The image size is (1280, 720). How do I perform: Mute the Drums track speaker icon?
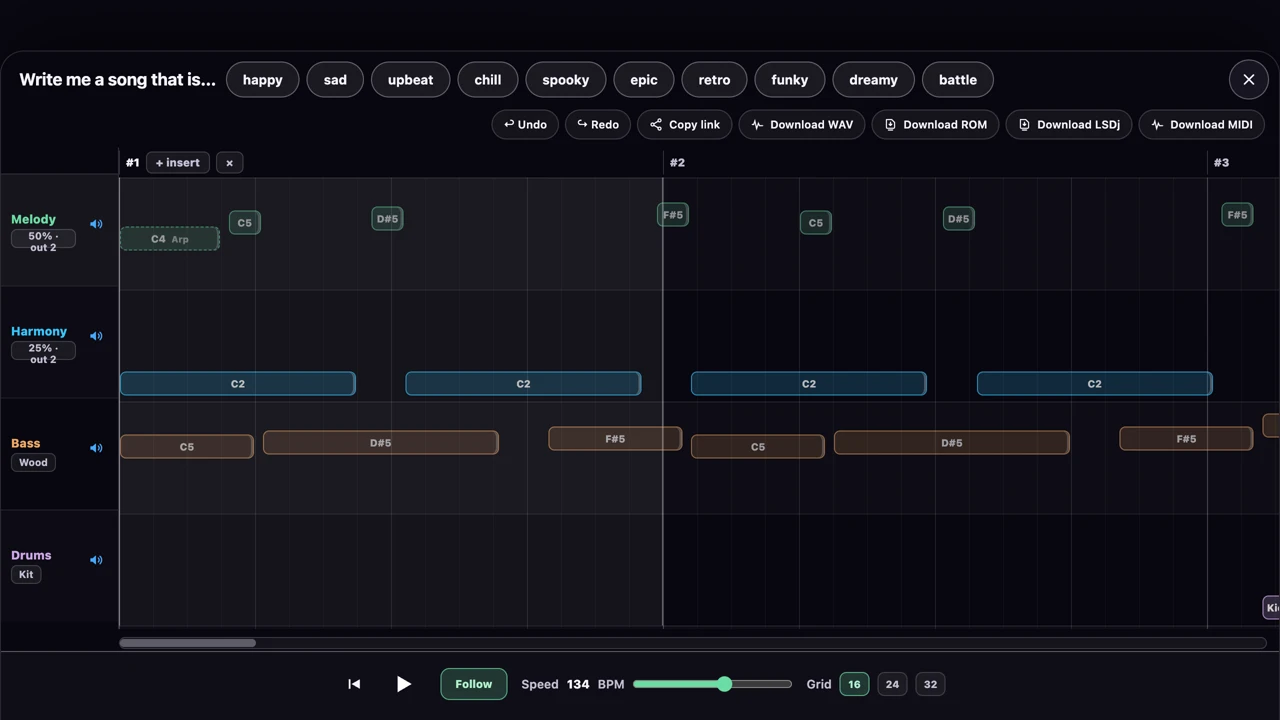pyautogui.click(x=96, y=560)
